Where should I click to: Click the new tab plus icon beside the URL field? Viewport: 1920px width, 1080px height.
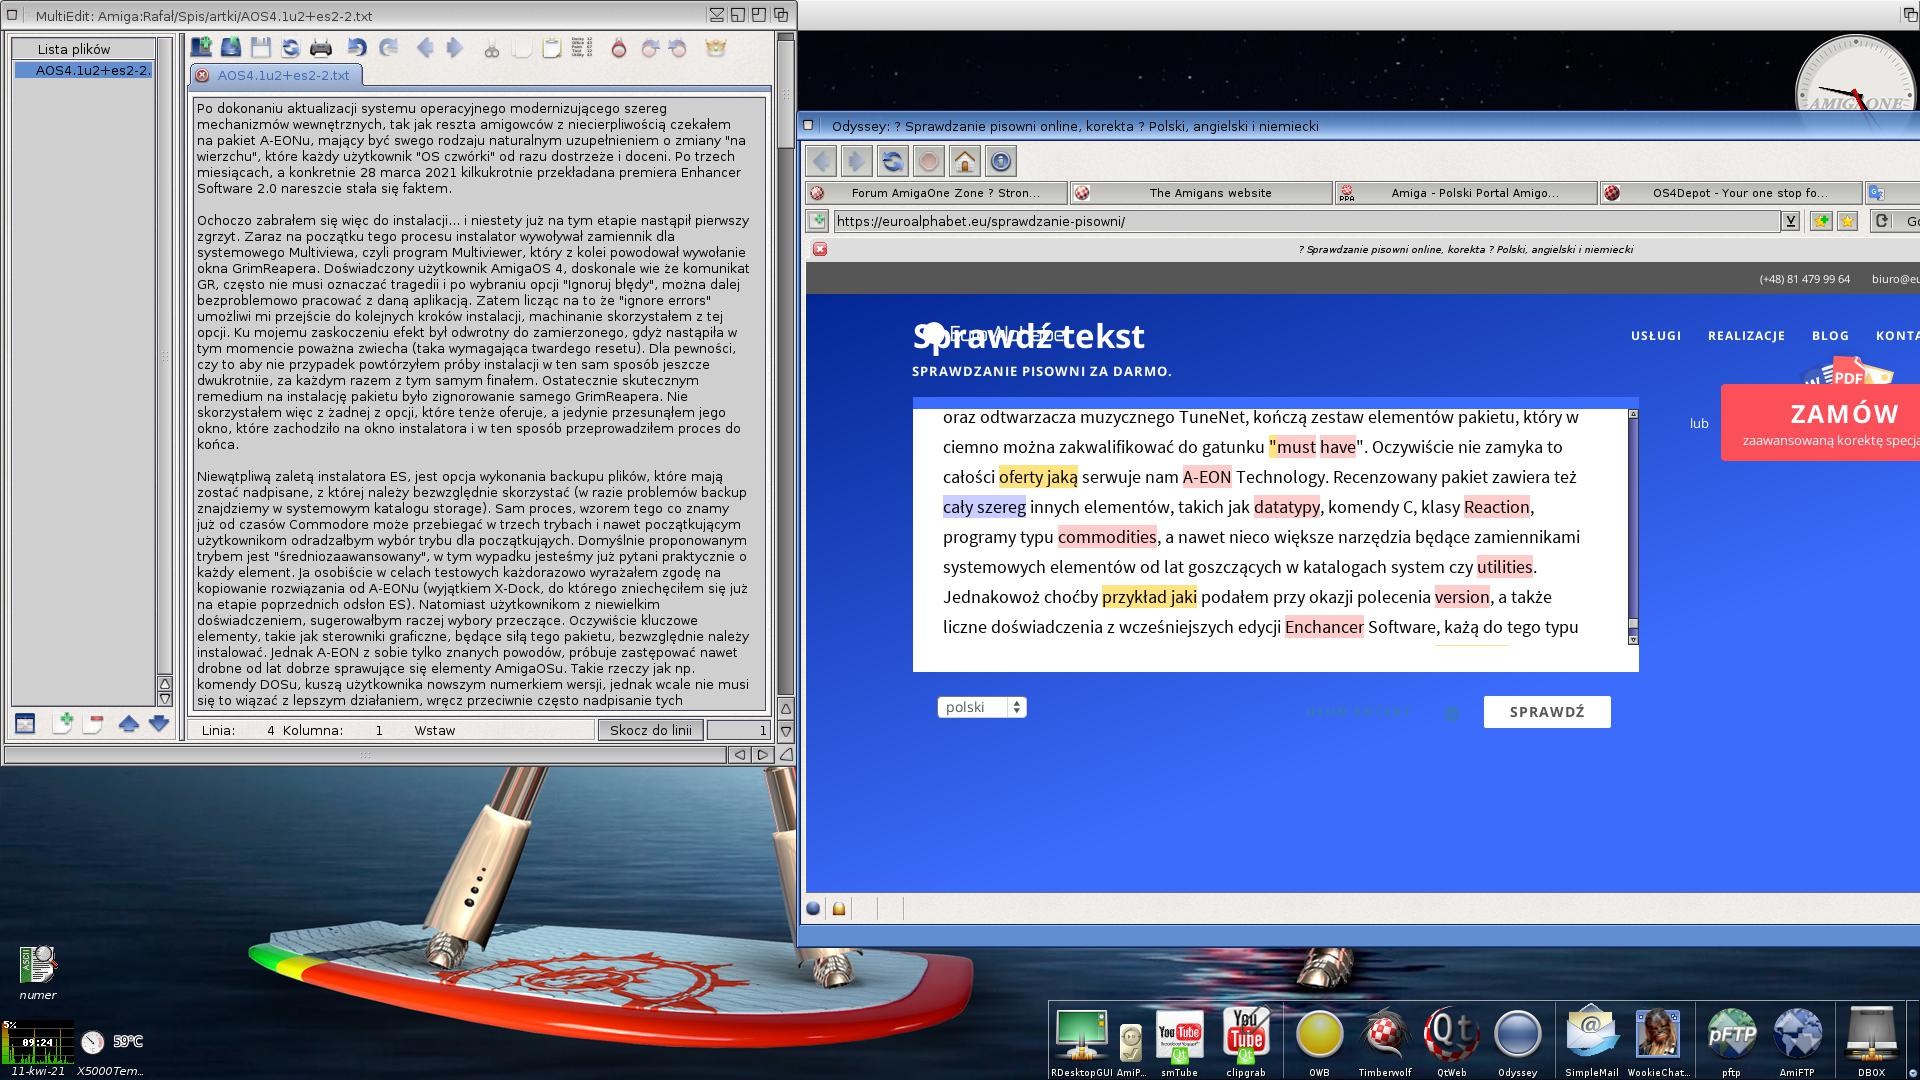(818, 221)
